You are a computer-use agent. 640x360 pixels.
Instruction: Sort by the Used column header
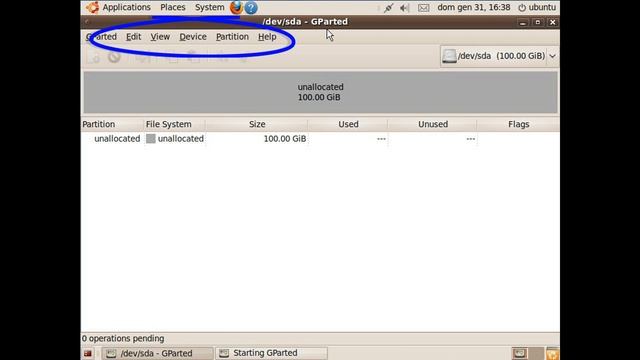click(x=348, y=124)
